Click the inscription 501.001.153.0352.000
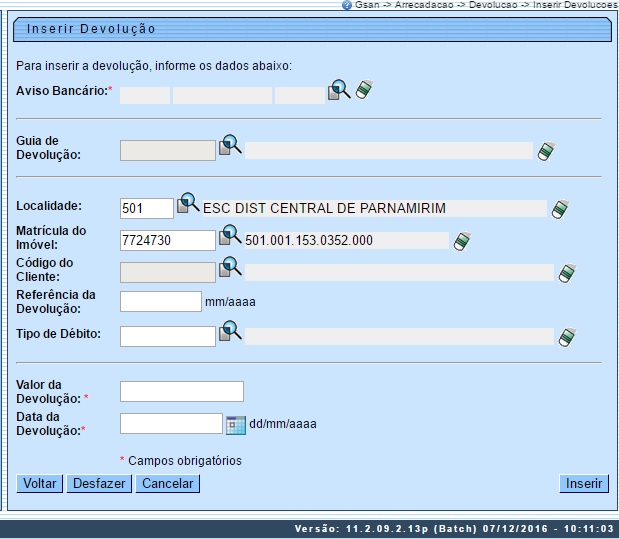This screenshot has width=619, height=539. point(309,240)
